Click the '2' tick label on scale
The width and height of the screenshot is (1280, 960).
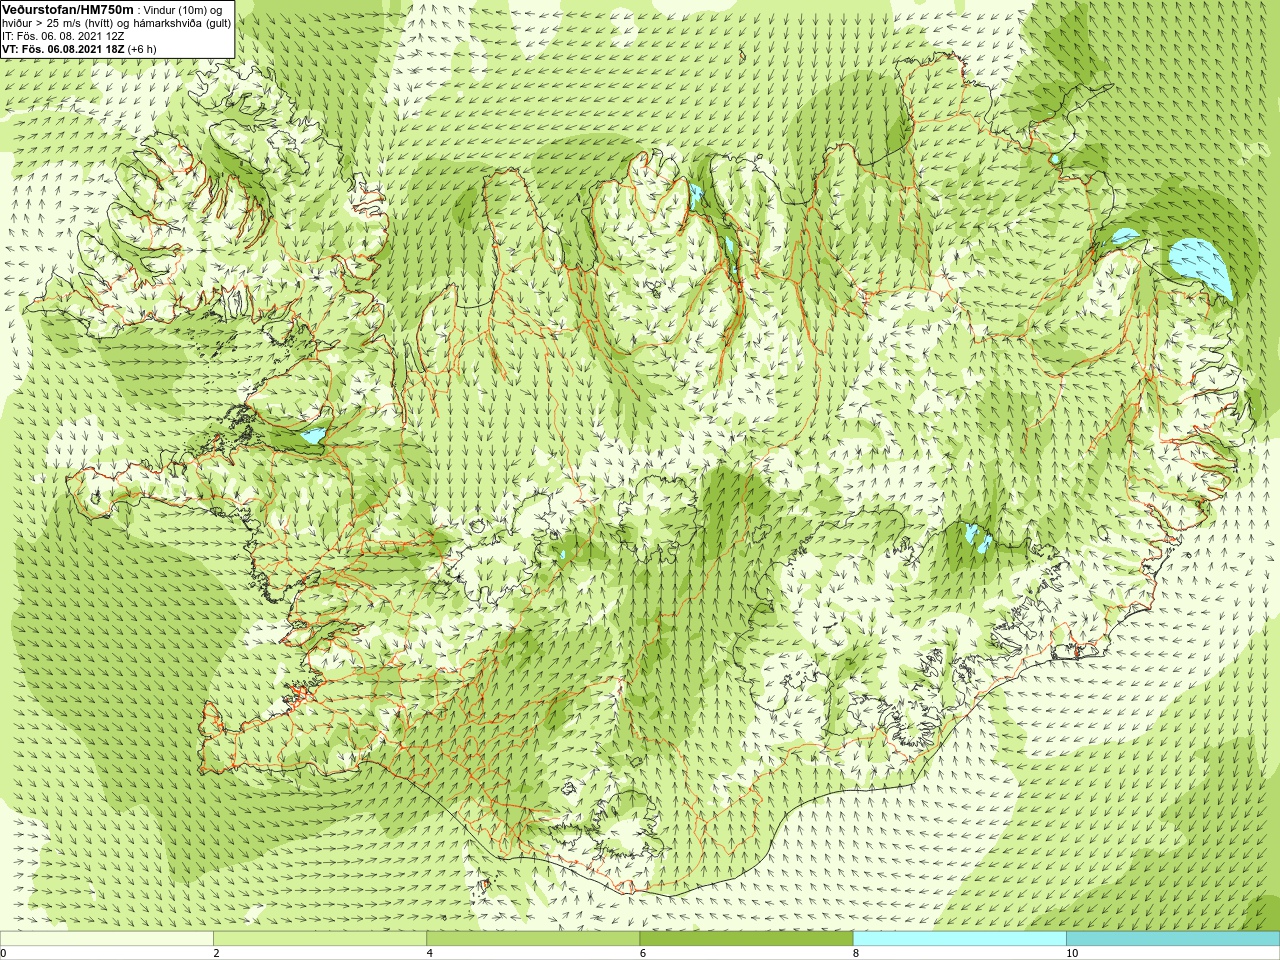(216, 953)
